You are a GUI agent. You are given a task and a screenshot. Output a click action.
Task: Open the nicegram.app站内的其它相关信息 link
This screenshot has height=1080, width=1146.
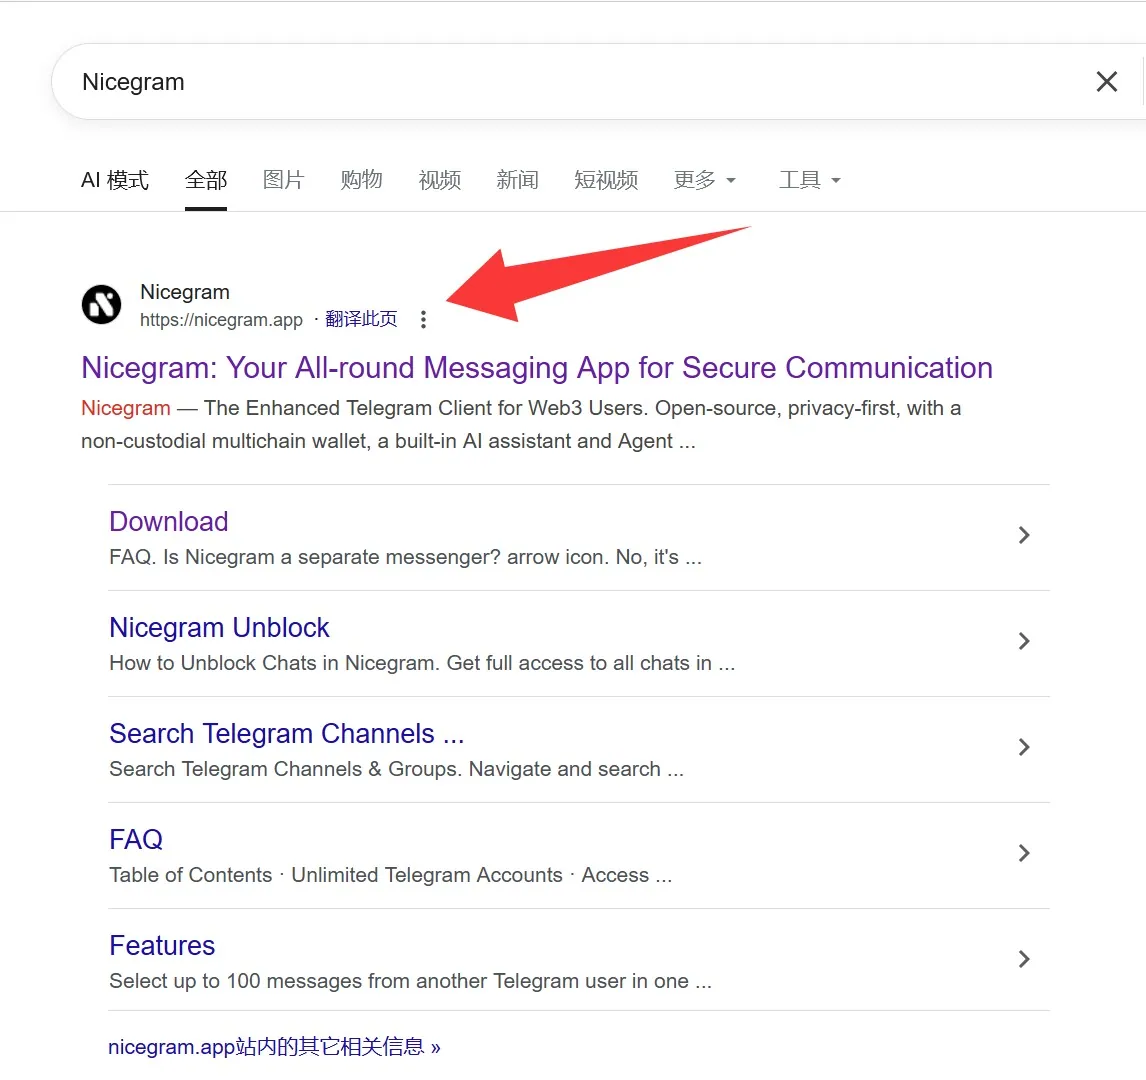[274, 1047]
